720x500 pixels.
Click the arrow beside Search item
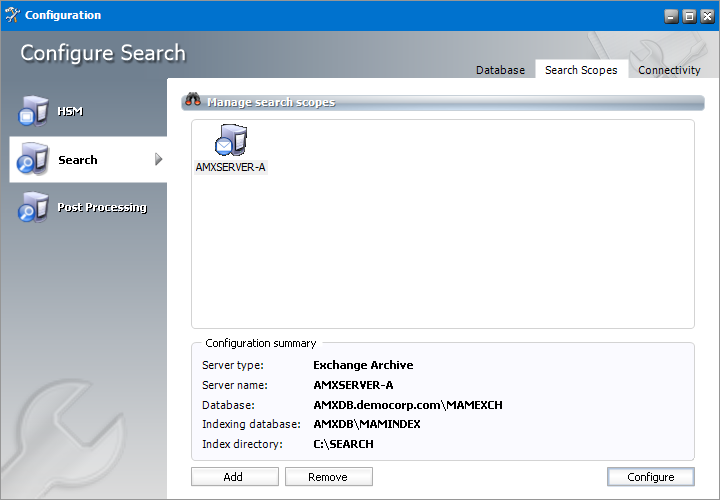tap(158, 159)
